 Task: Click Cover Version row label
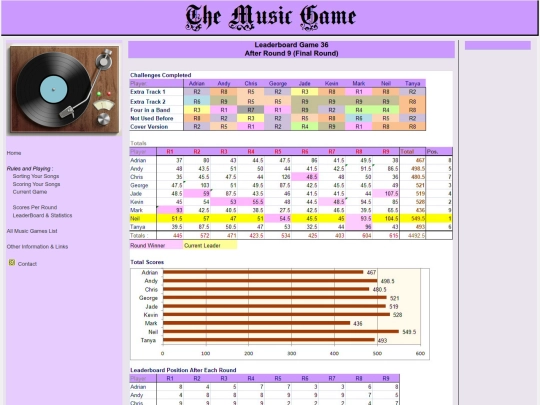149,127
